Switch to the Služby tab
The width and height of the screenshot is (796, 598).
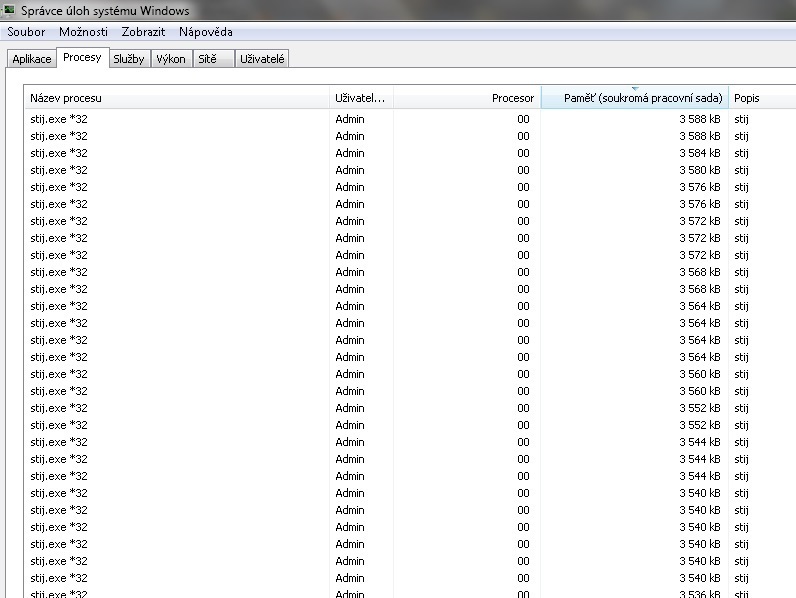coord(129,59)
